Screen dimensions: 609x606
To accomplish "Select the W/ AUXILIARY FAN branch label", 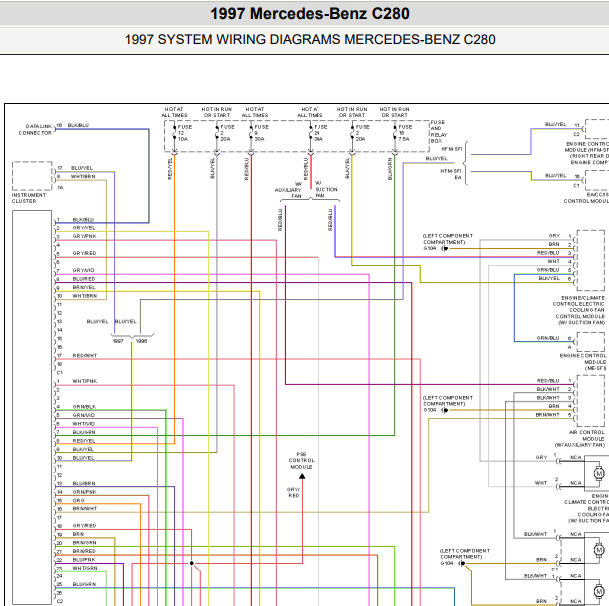I will 289,190.
